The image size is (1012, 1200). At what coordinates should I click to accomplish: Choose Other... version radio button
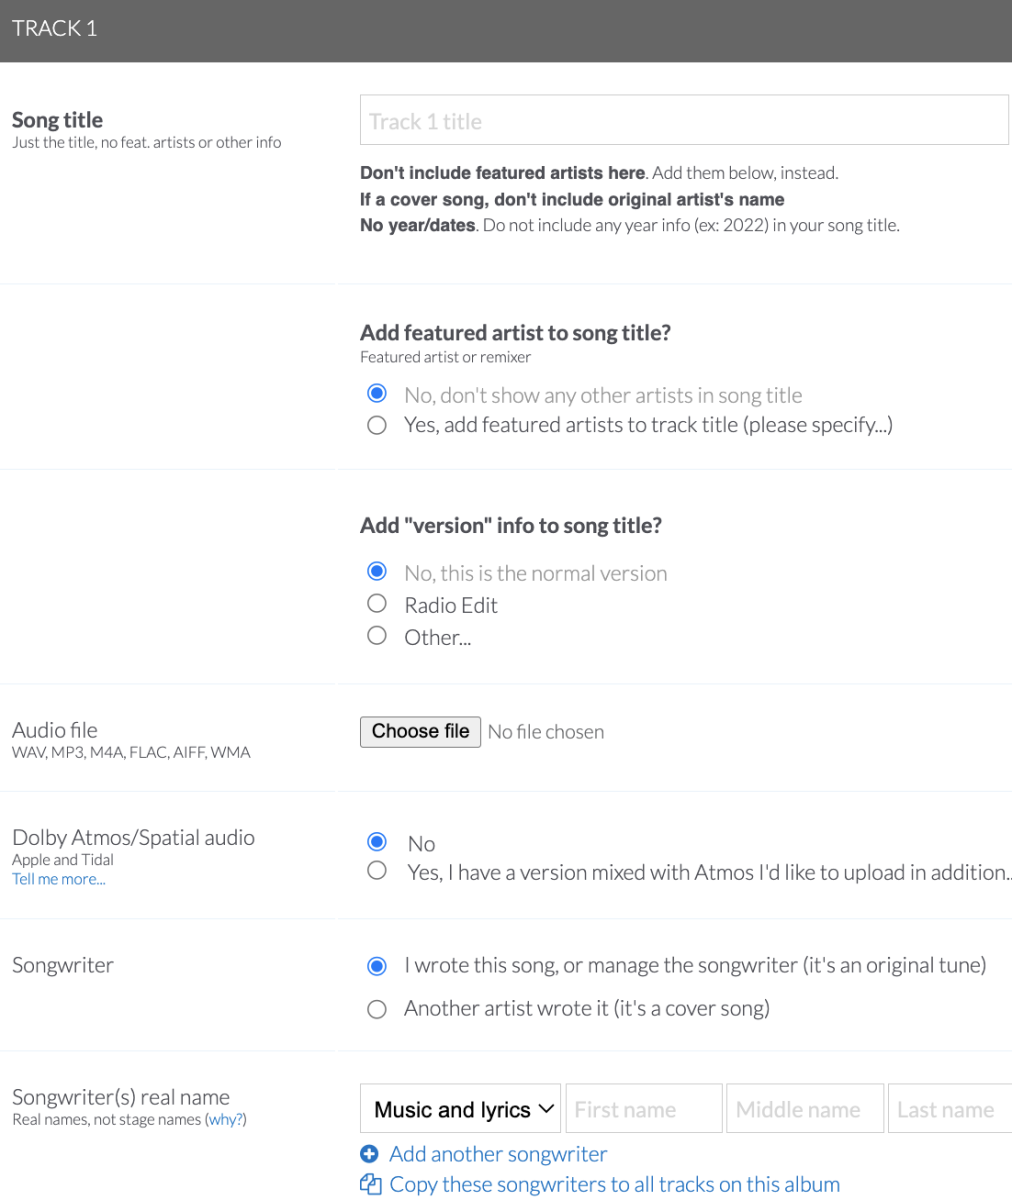click(x=377, y=635)
